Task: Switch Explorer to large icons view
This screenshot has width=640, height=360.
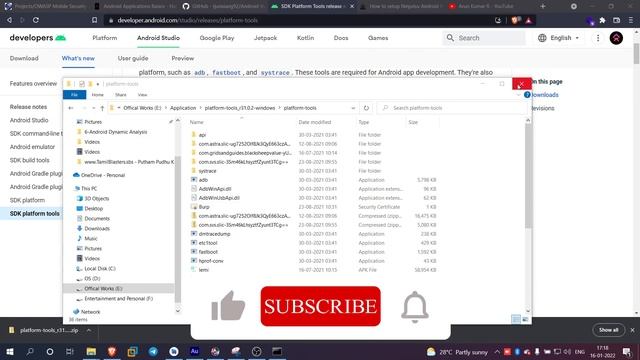Action: [525, 319]
